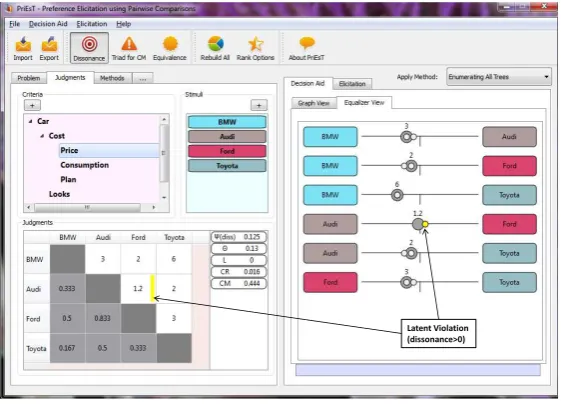561x404 pixels.
Task: Click the CR 0.016 indicator
Action: coord(239,272)
